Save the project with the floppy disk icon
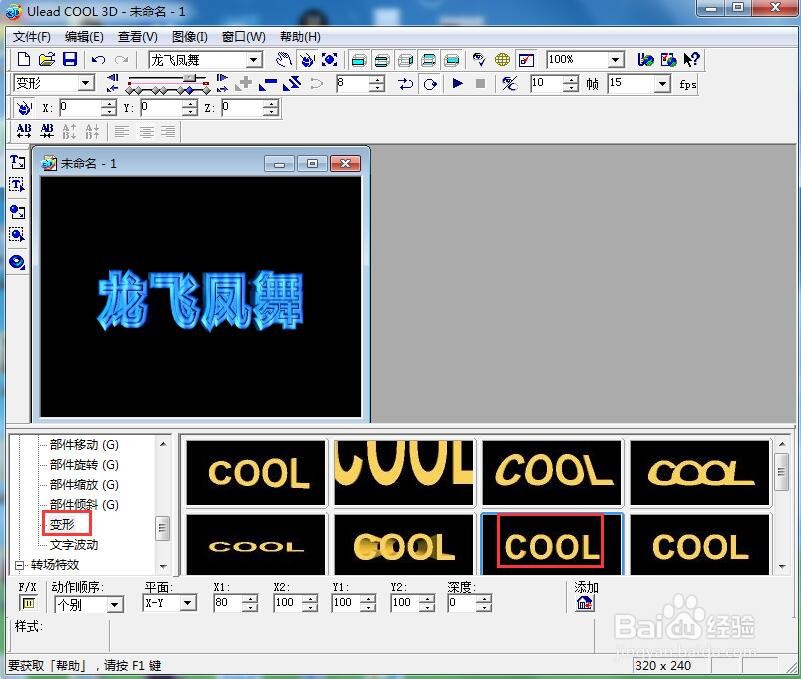This screenshot has width=801, height=679. (x=70, y=60)
